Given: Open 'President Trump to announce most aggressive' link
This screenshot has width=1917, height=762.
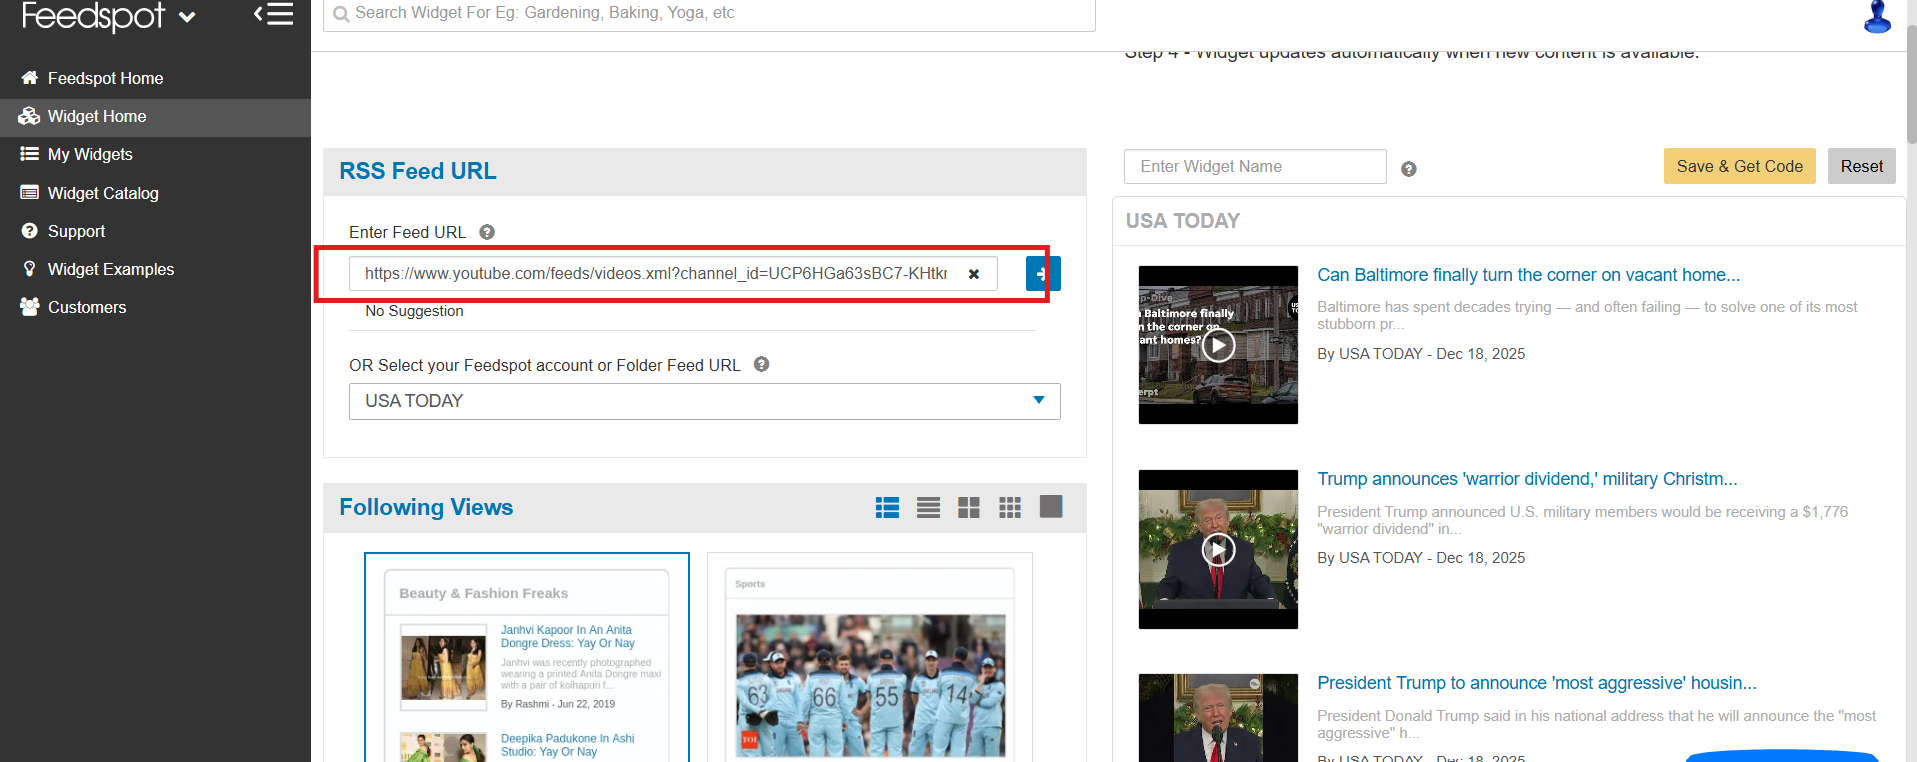Looking at the screenshot, I should point(1536,683).
